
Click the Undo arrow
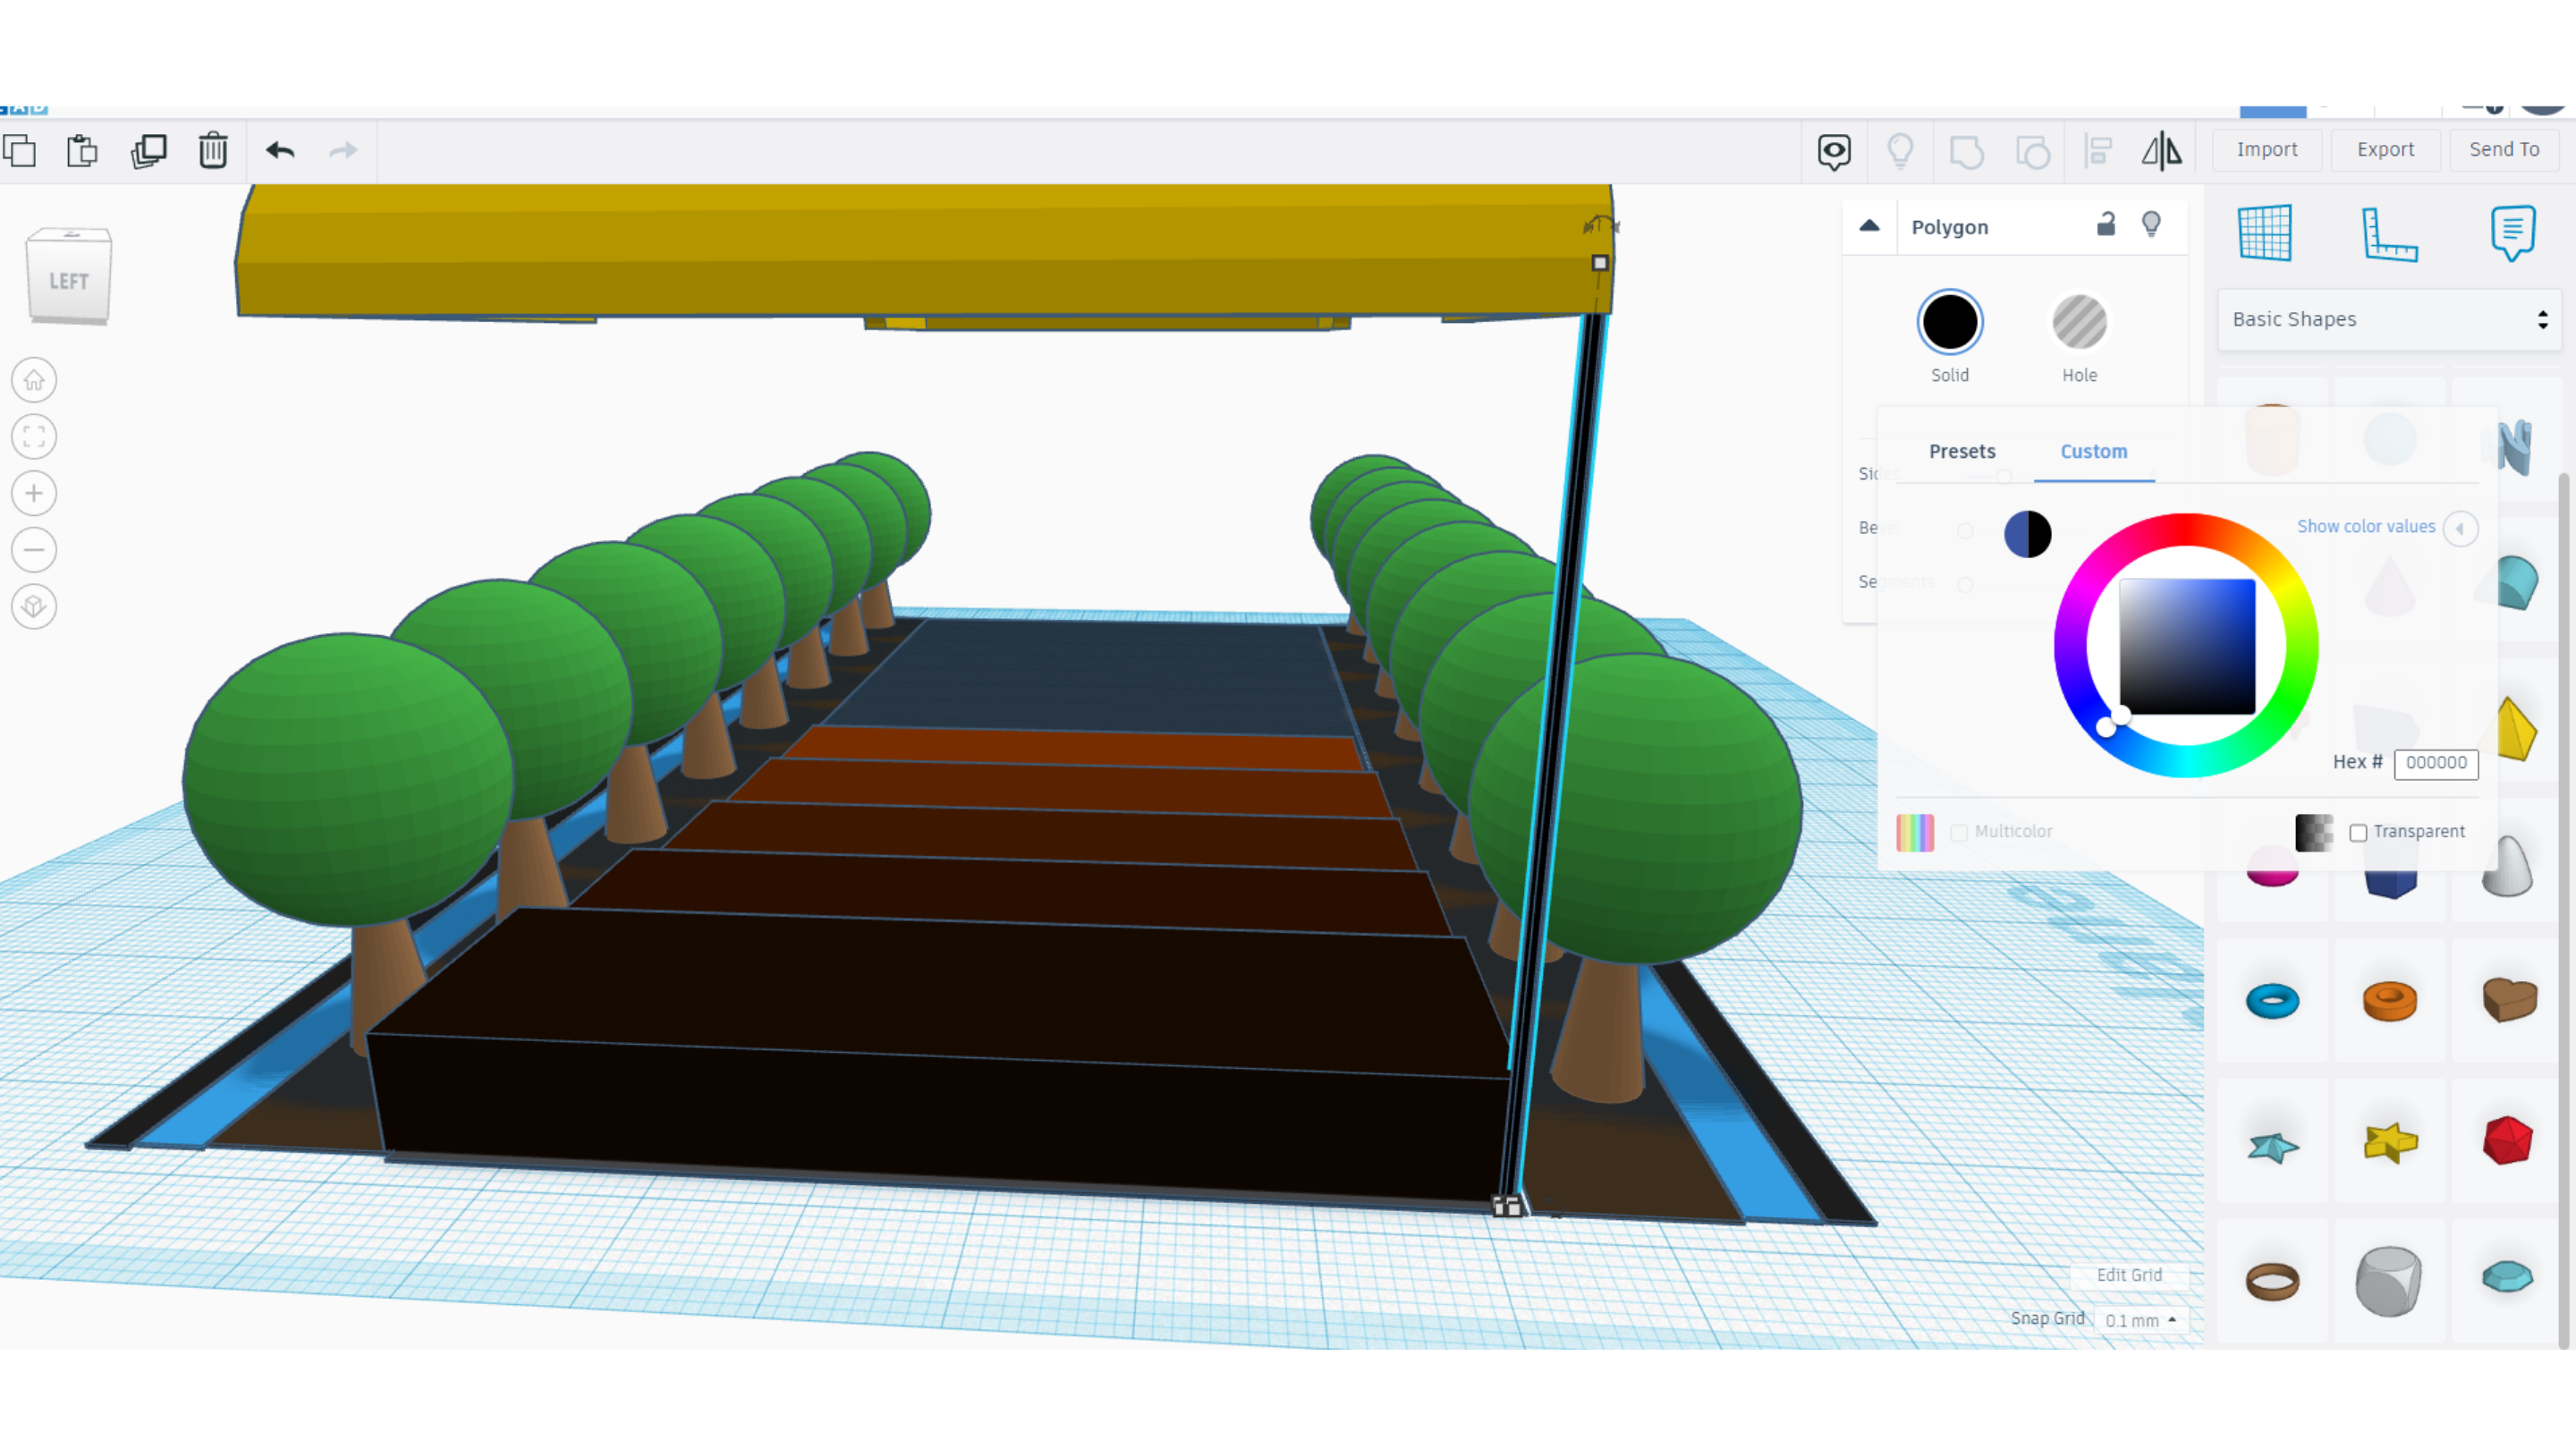point(280,151)
